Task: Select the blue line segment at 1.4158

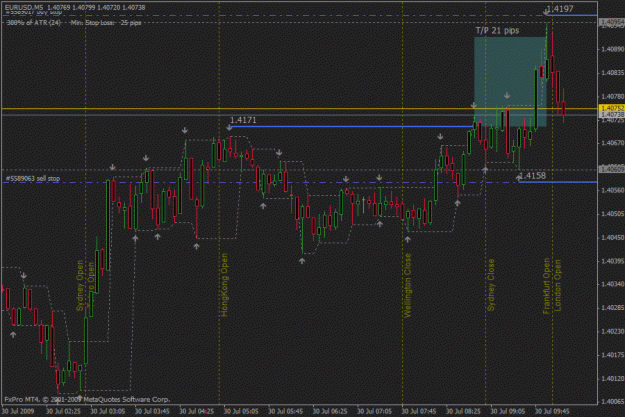Action: coord(558,182)
